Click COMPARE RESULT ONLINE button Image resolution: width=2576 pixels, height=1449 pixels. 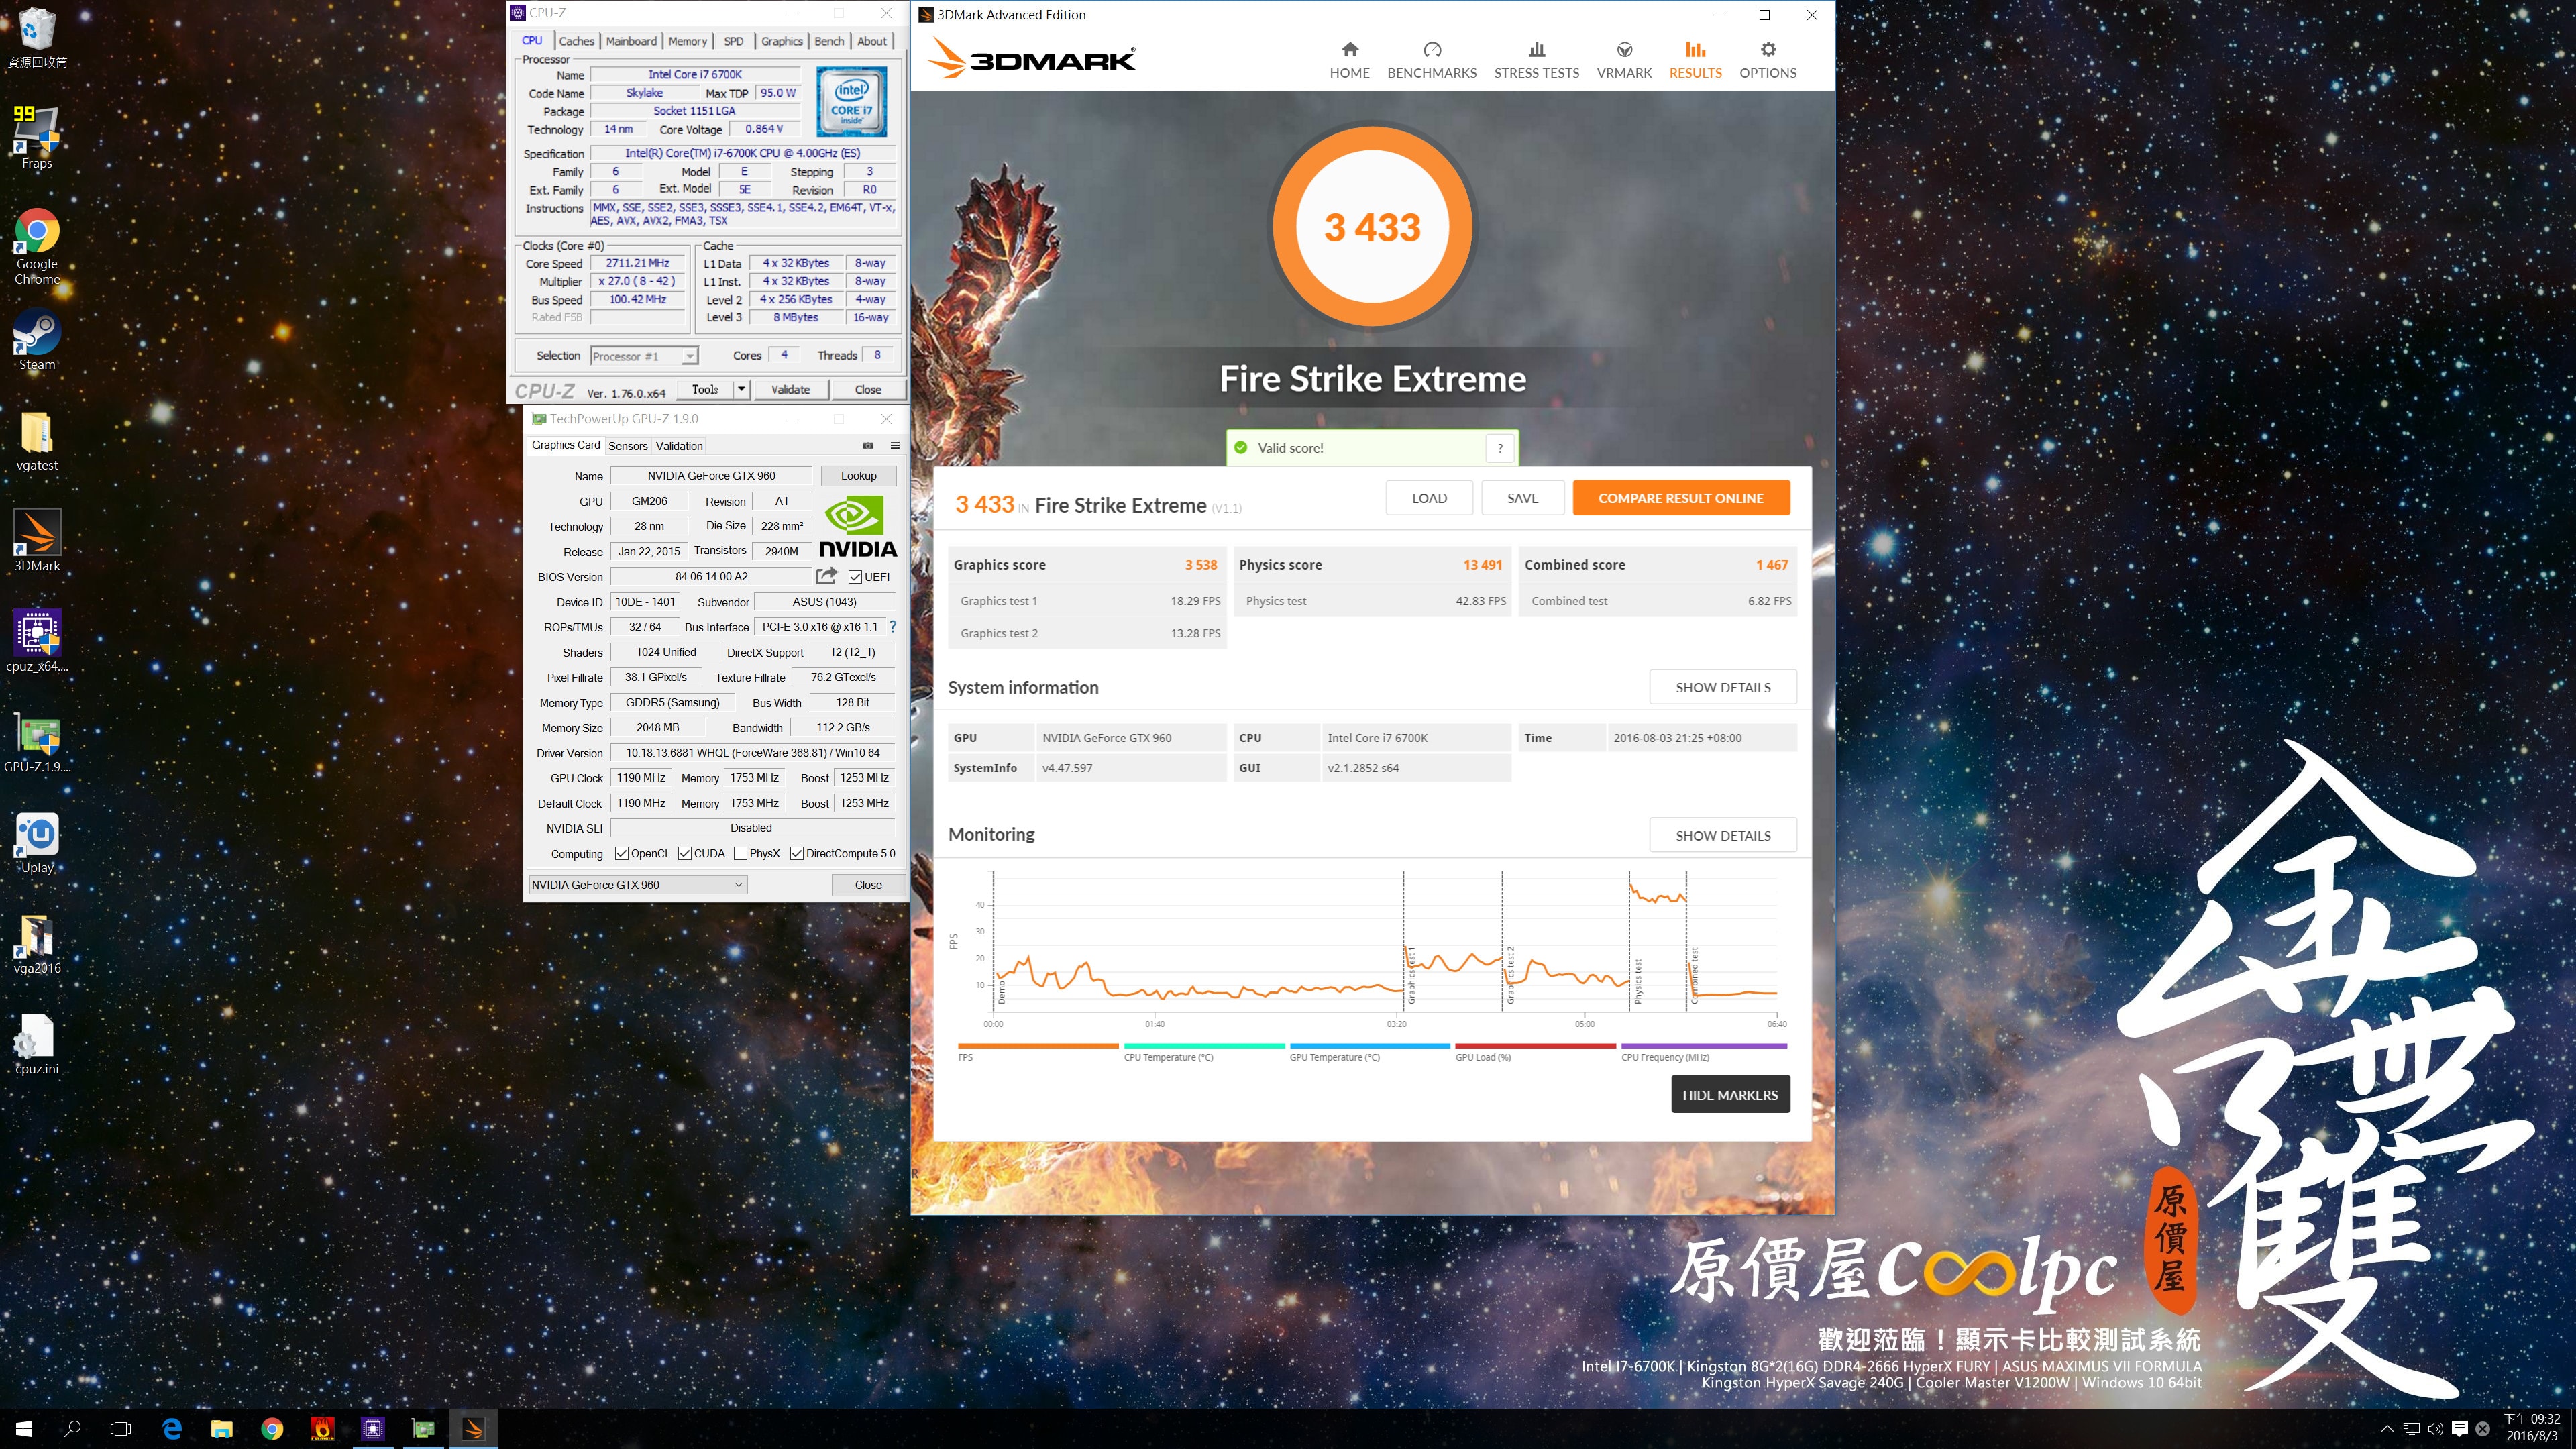point(1680,498)
